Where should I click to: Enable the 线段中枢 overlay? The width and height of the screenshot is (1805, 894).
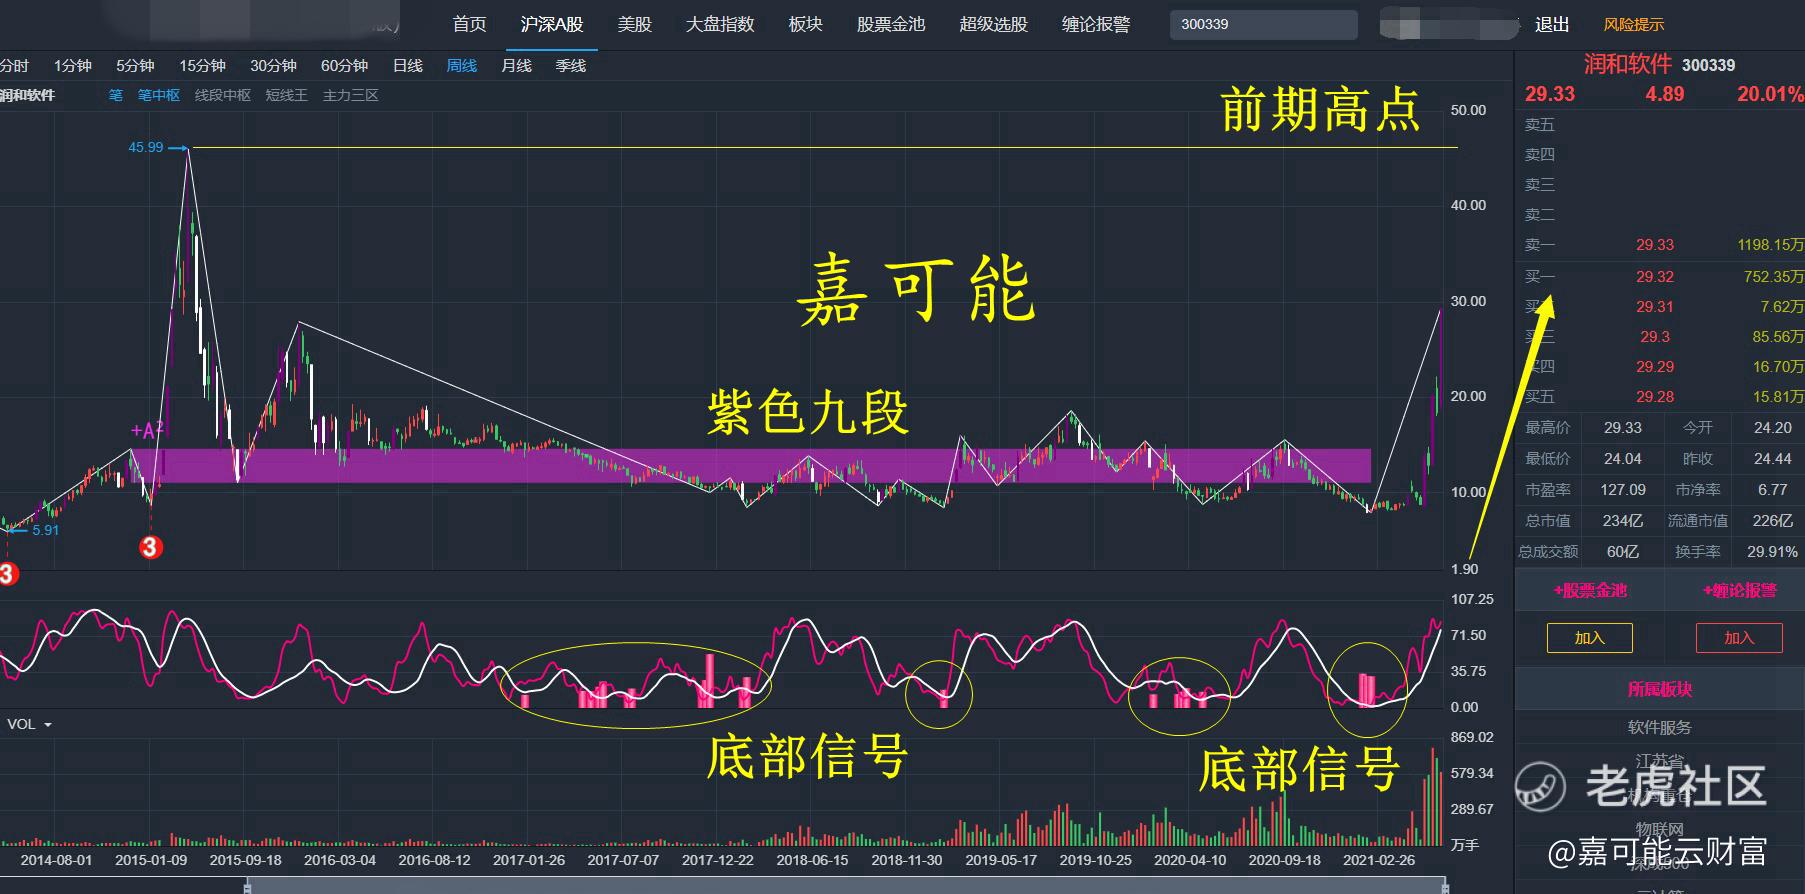point(223,95)
